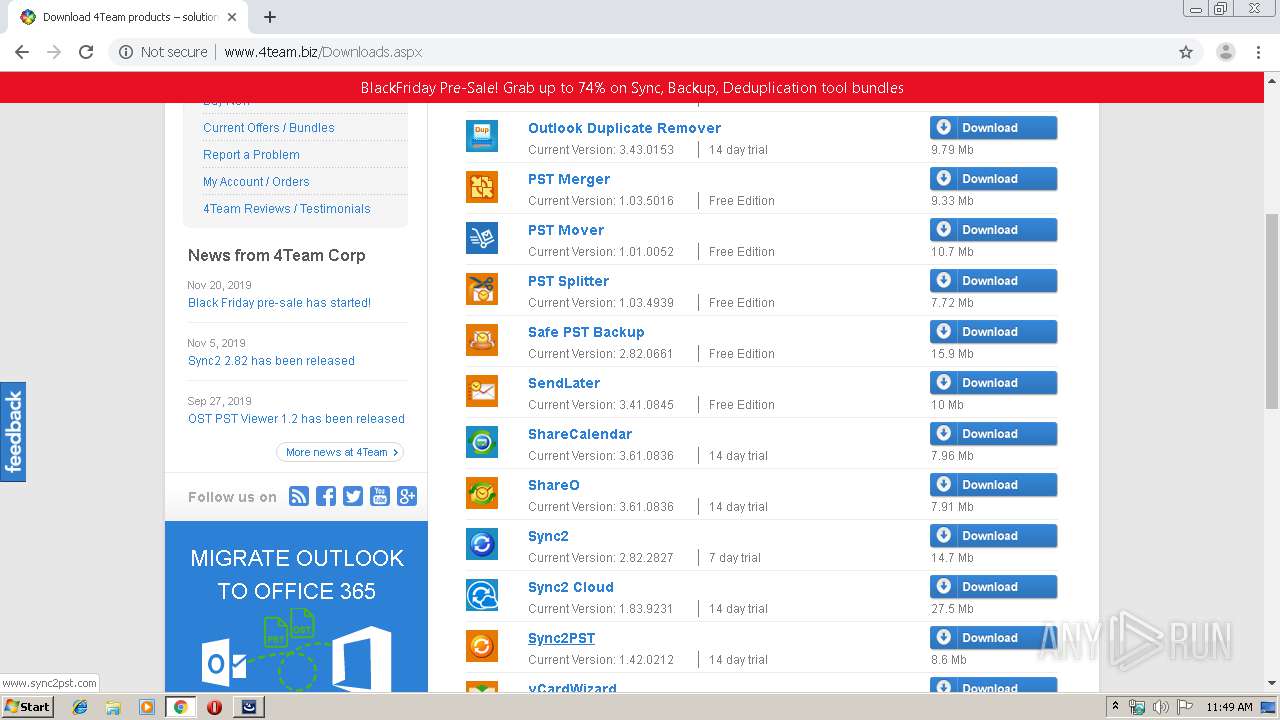Open Windows Explorer folder in taskbar
The image size is (1280, 720).
click(x=113, y=707)
